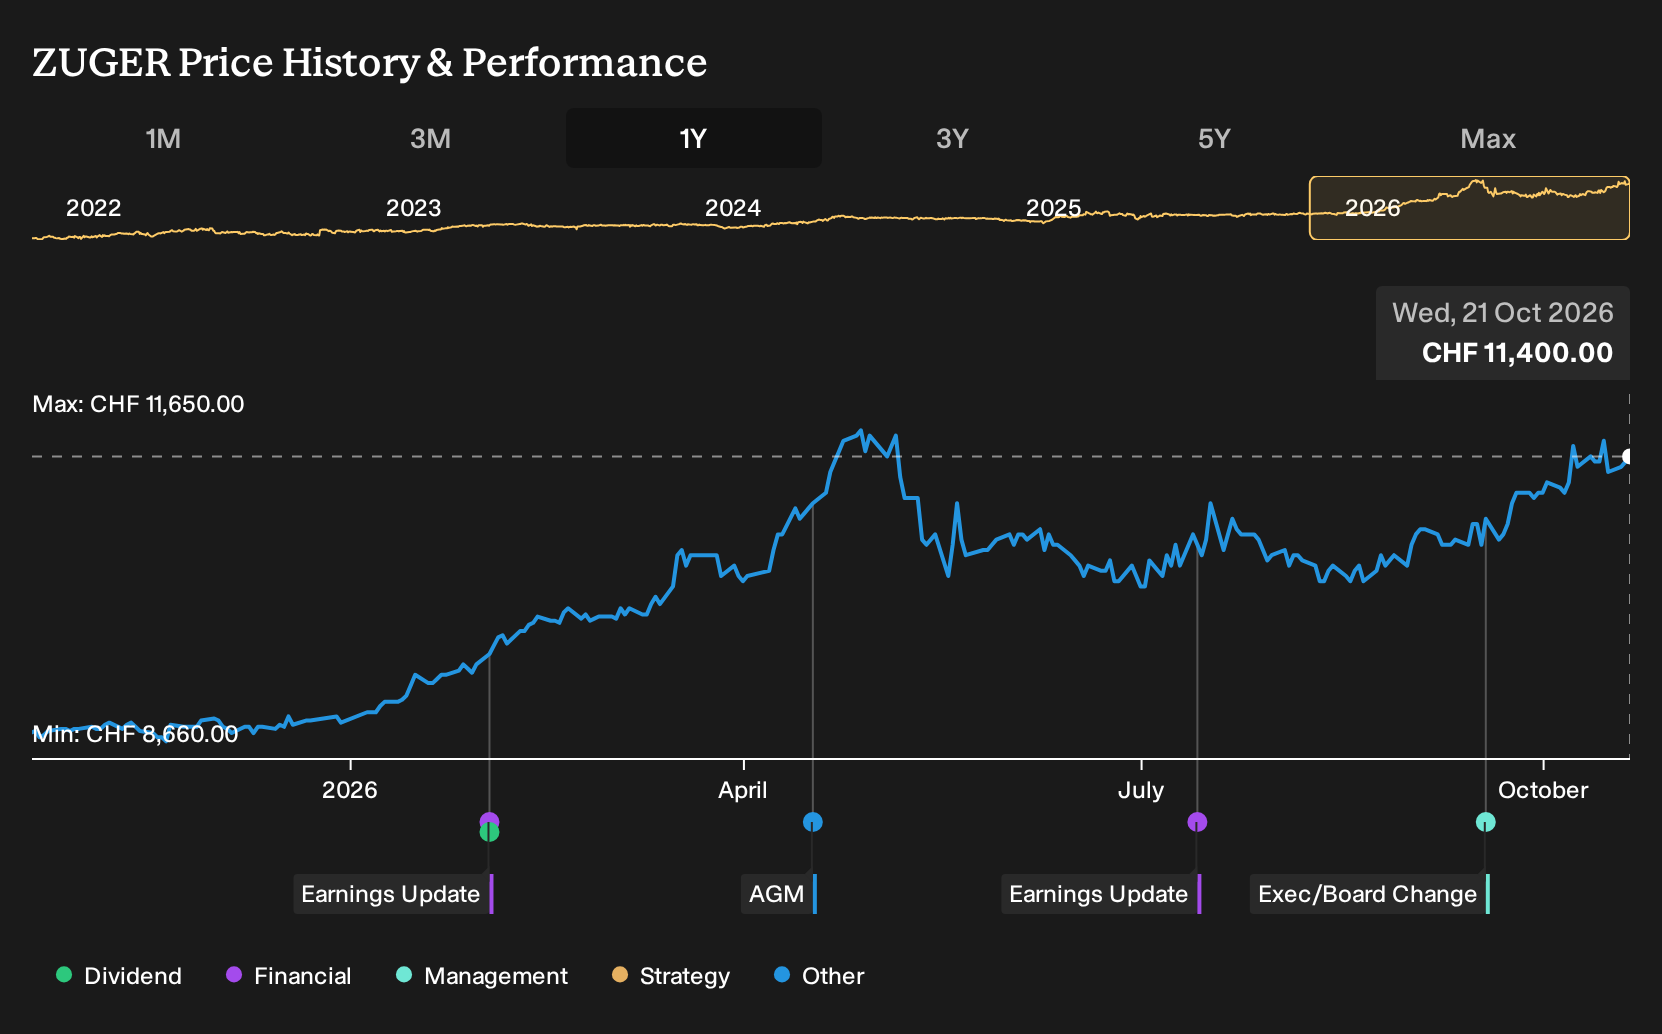Switch to the 5Y time range
This screenshot has width=1662, height=1034.
pos(1214,138)
